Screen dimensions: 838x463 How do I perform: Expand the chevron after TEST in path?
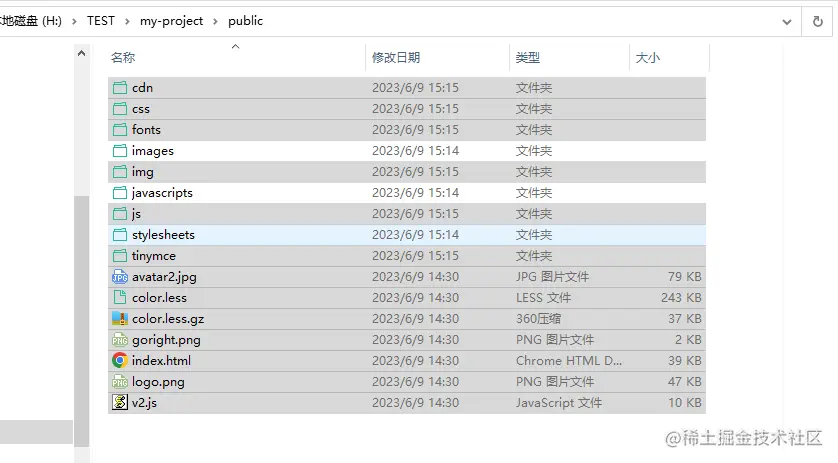pos(127,21)
